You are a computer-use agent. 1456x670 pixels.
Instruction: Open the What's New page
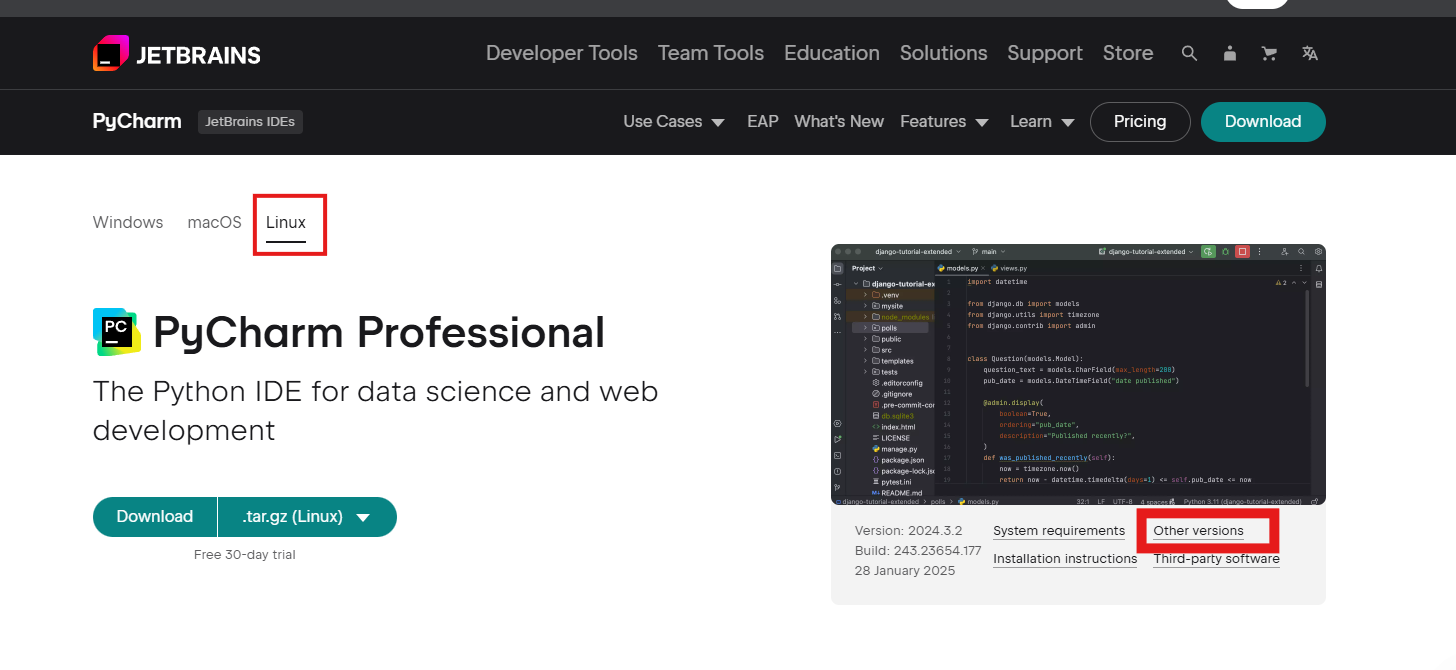(839, 122)
